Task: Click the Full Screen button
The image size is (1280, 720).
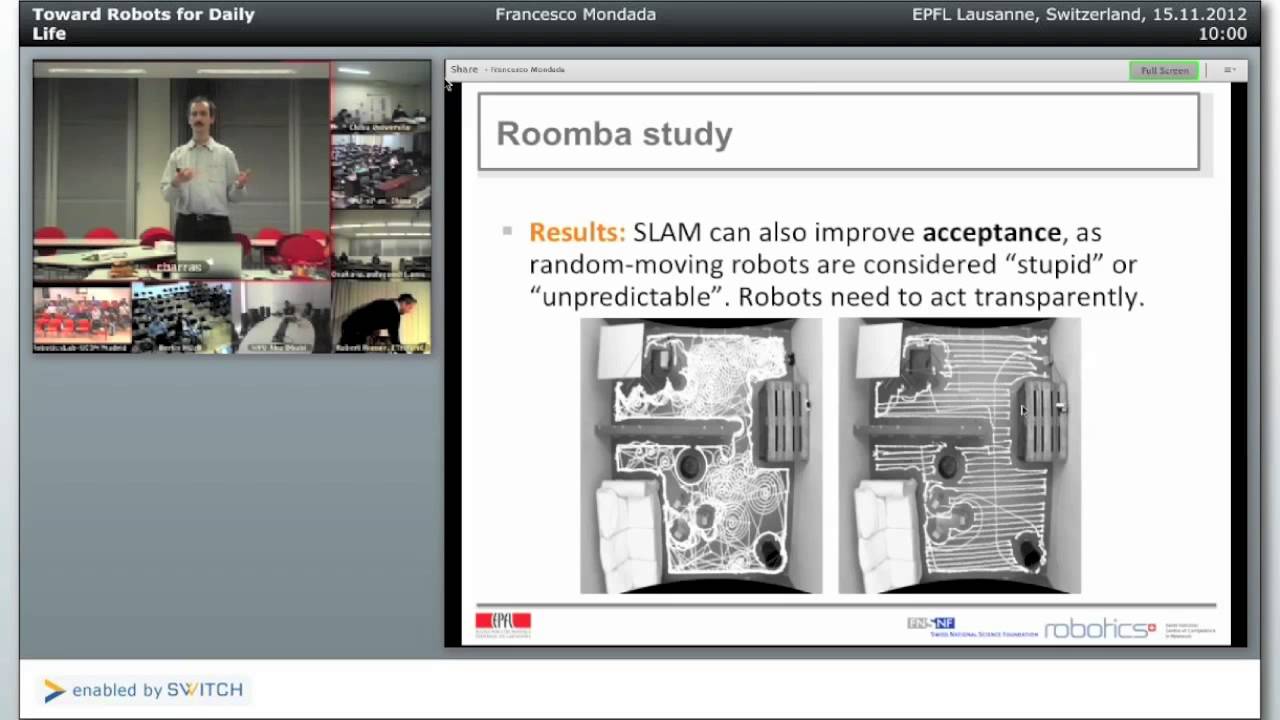Action: [x=1164, y=70]
